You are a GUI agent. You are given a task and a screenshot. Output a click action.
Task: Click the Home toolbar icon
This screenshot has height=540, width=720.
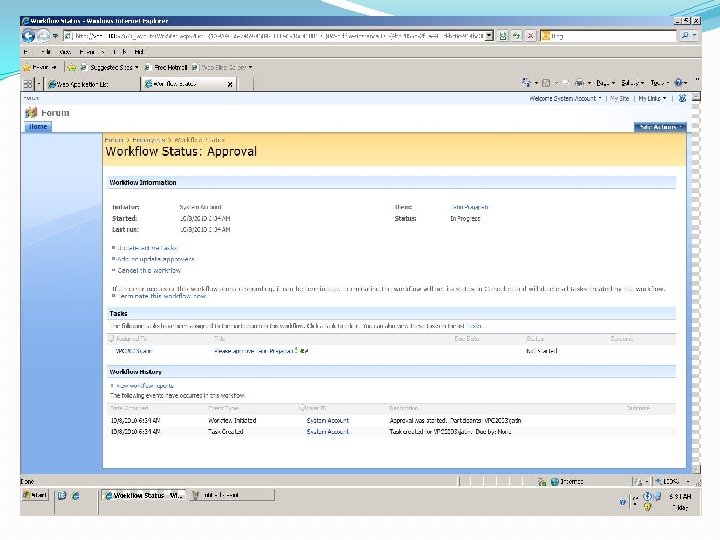coord(526,83)
